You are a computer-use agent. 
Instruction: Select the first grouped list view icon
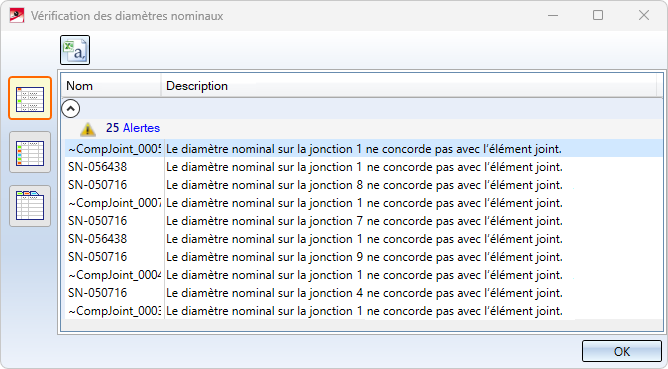pos(30,98)
